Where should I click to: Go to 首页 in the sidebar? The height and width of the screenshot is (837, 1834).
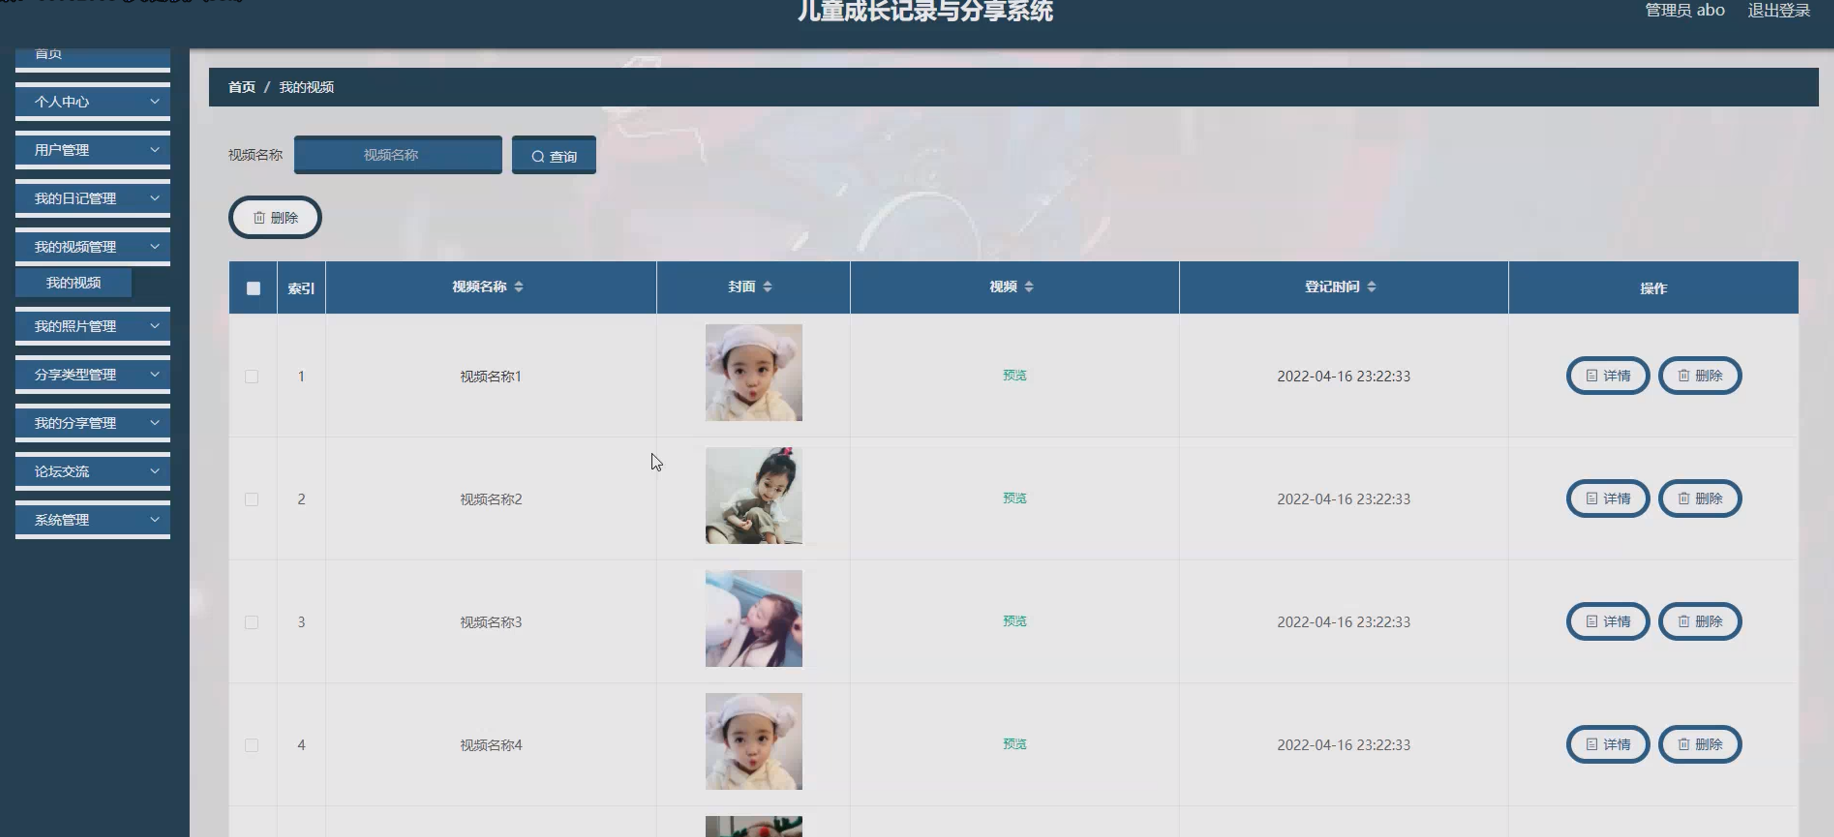[x=92, y=56]
